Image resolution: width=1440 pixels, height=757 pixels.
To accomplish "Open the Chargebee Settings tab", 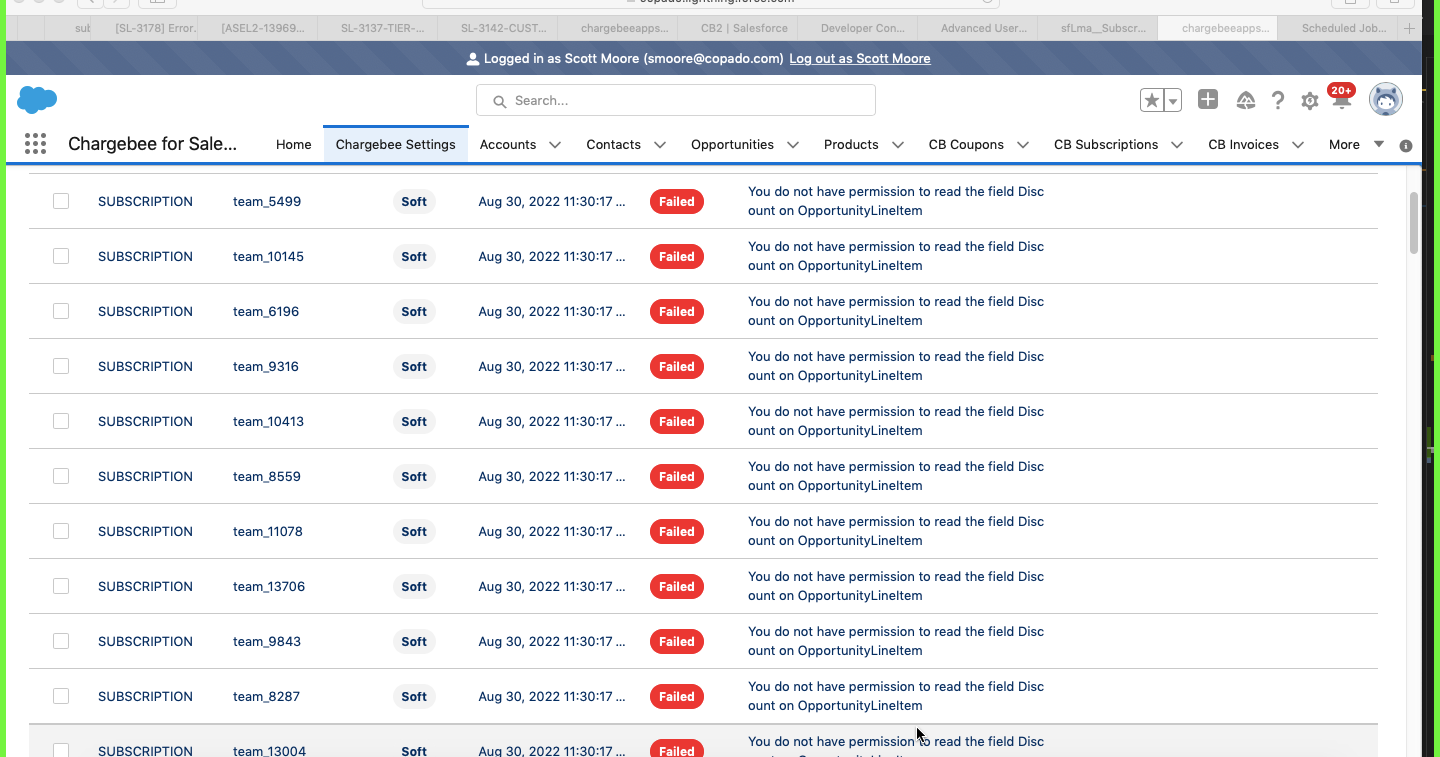I will click(395, 144).
